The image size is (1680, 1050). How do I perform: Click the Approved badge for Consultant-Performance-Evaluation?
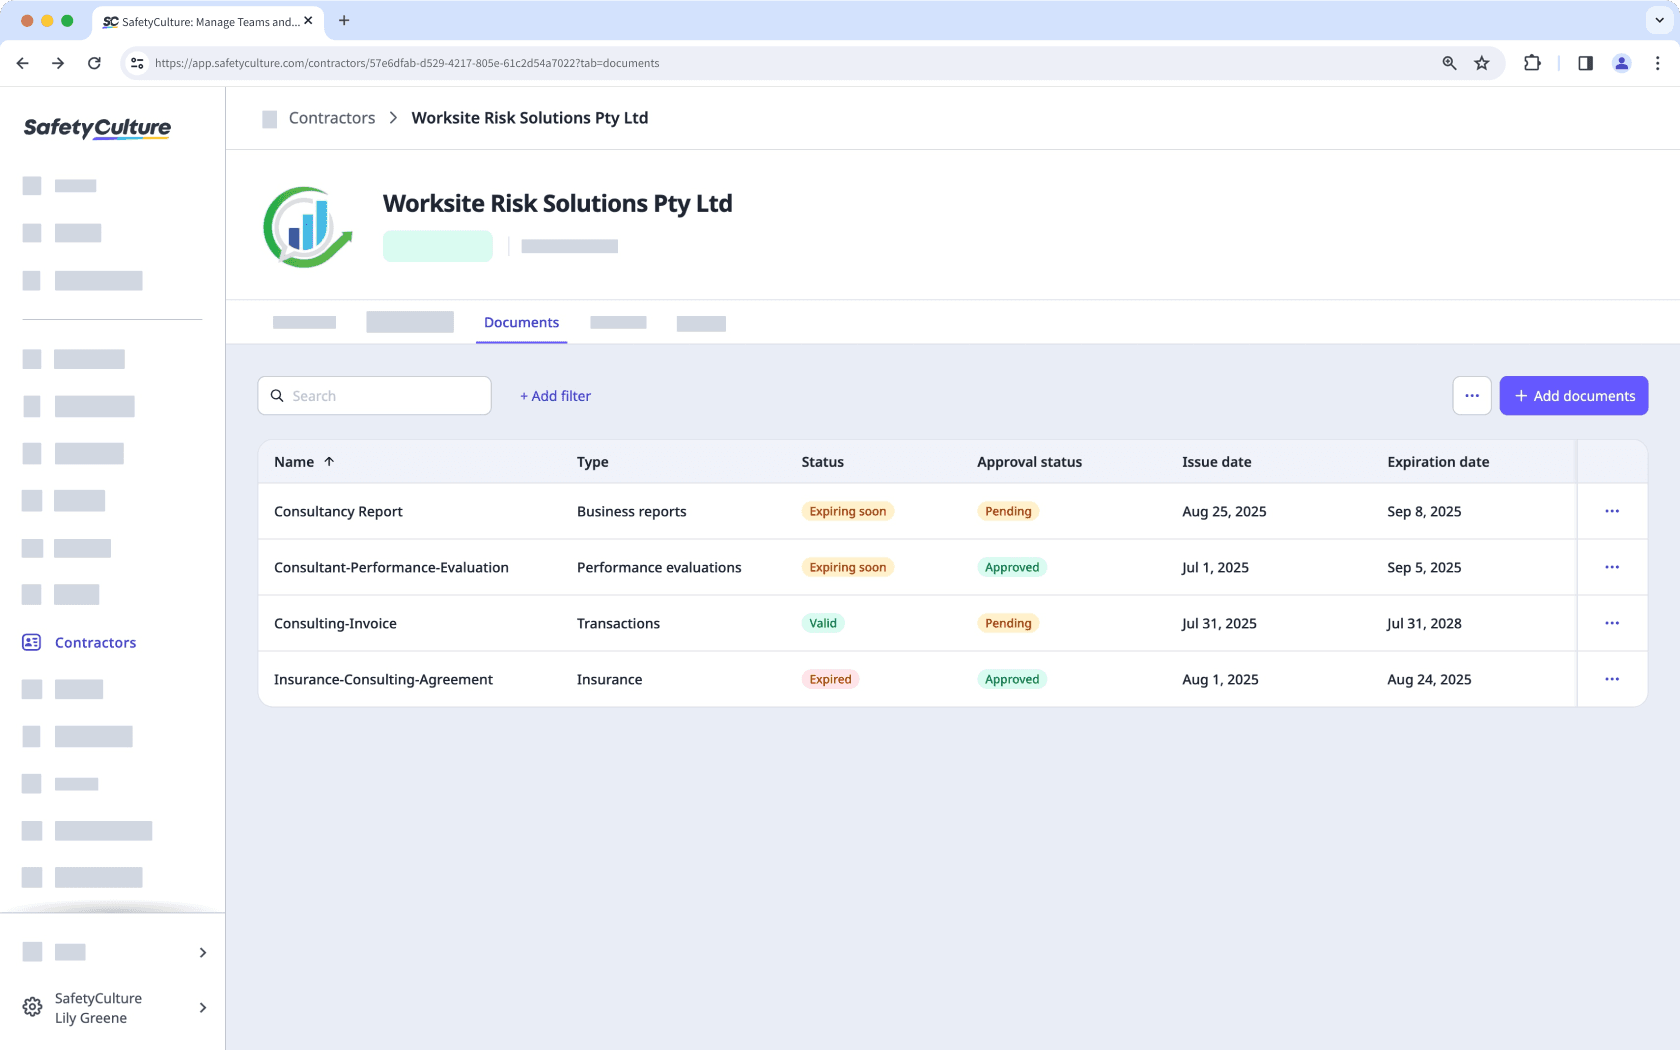[x=1011, y=567]
